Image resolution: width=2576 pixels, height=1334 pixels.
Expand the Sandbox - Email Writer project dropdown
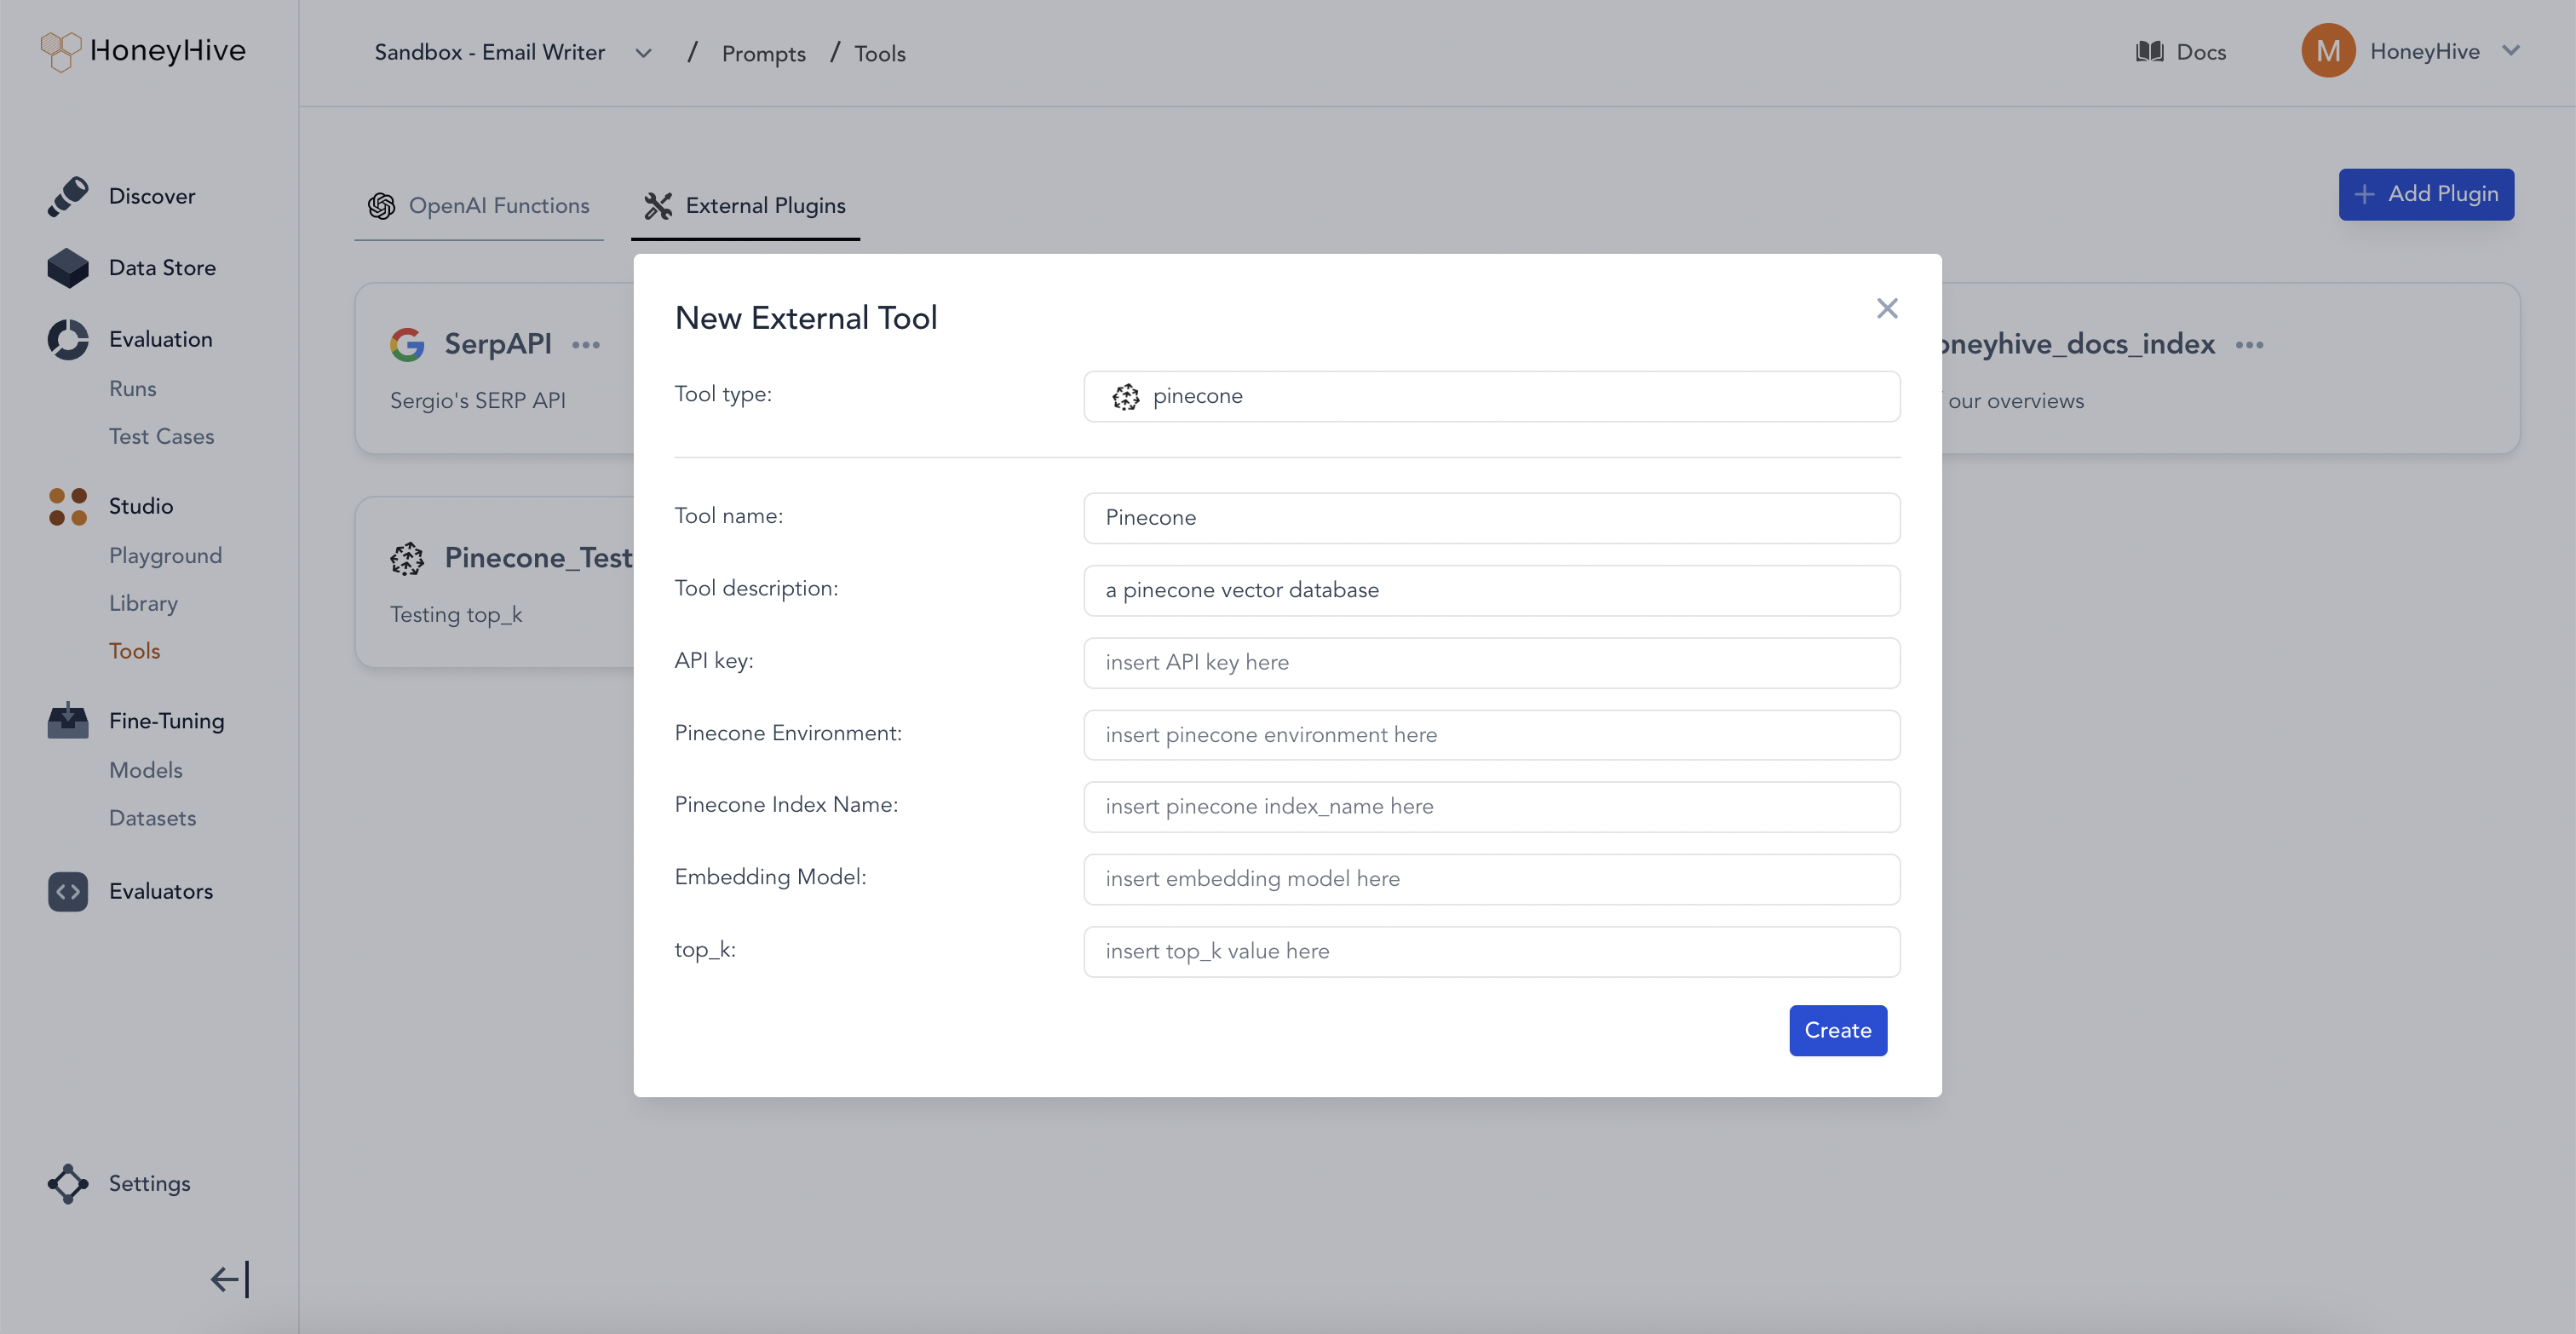coord(643,53)
